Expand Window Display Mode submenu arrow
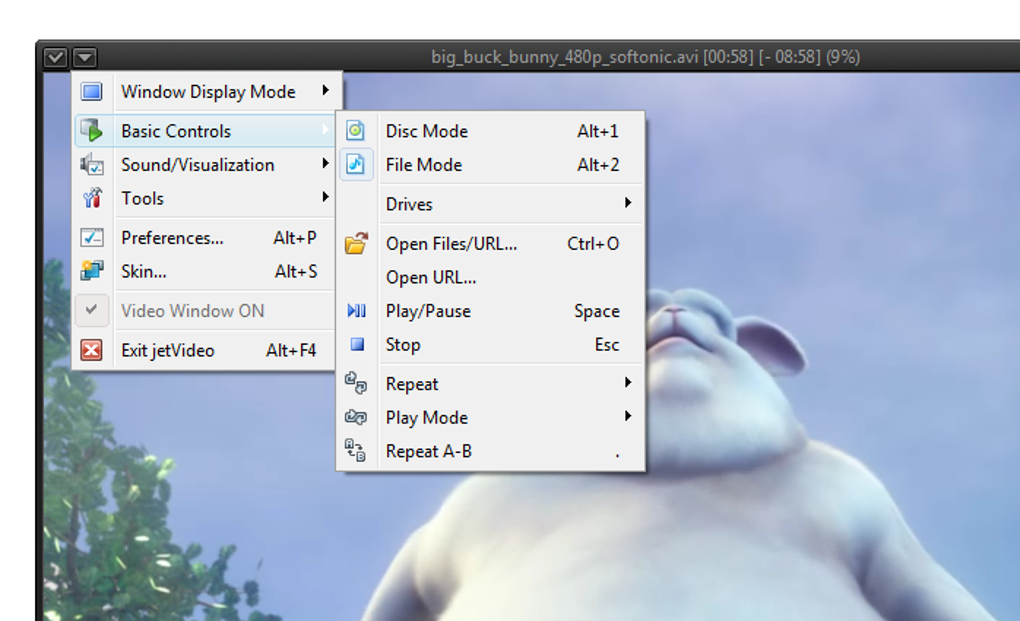The image size is (1020, 621). click(x=325, y=90)
